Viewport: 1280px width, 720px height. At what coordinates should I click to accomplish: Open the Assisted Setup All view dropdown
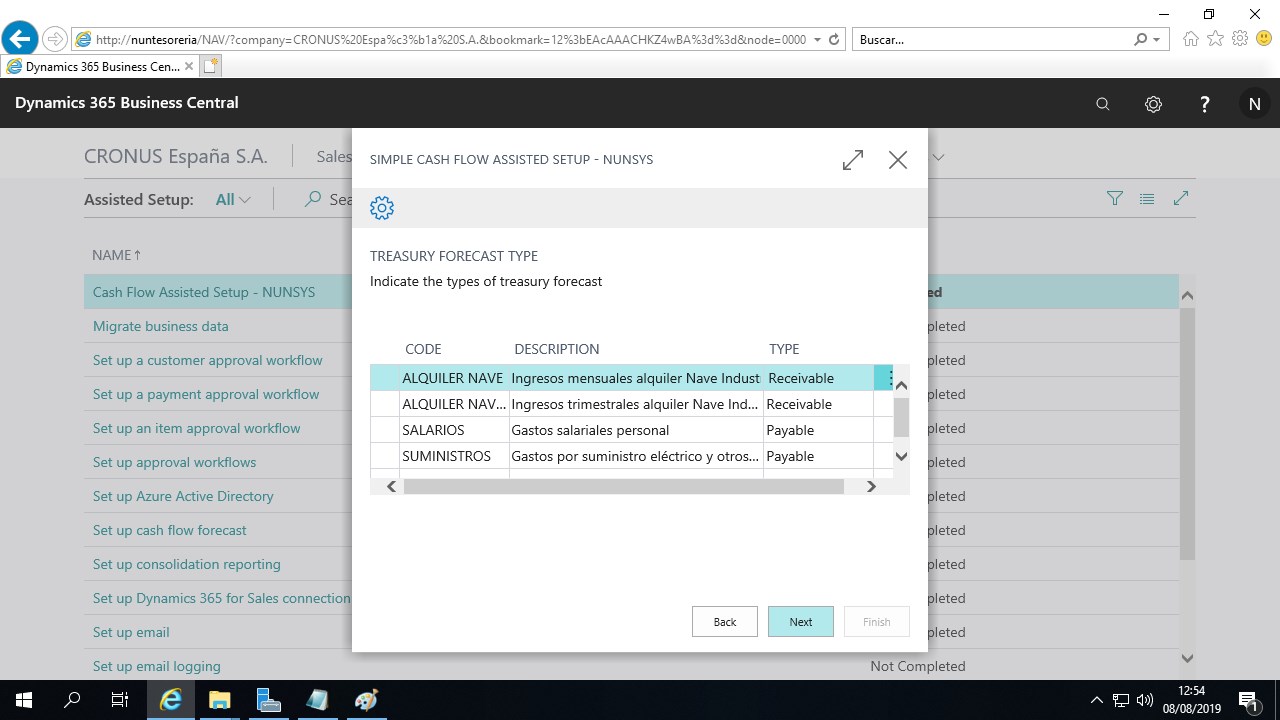233,199
